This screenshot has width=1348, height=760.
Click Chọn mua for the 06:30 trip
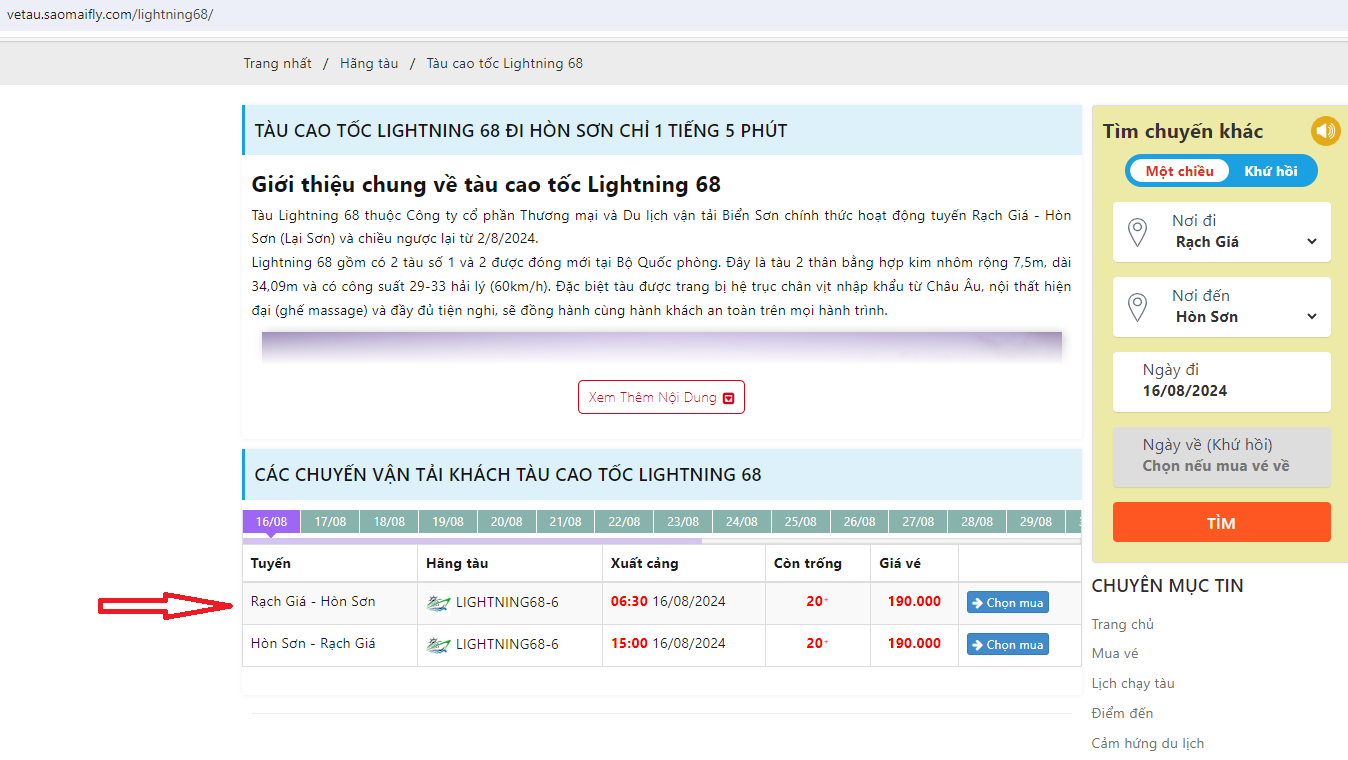(1007, 603)
